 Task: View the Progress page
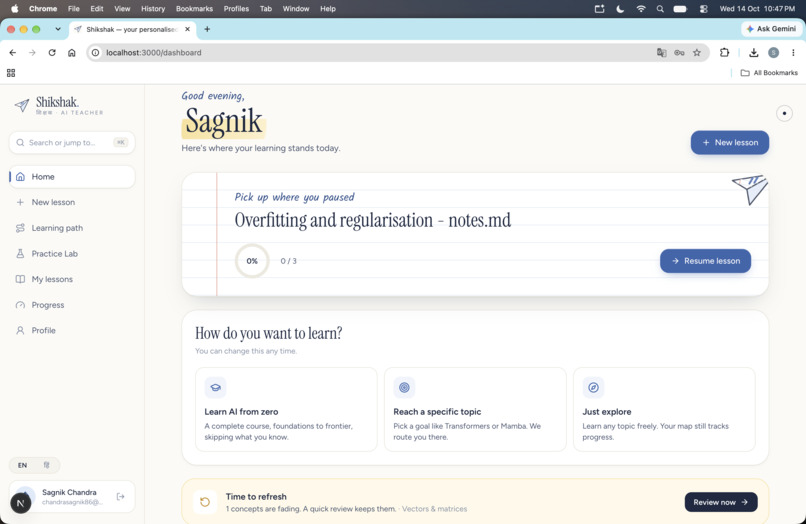click(72, 305)
